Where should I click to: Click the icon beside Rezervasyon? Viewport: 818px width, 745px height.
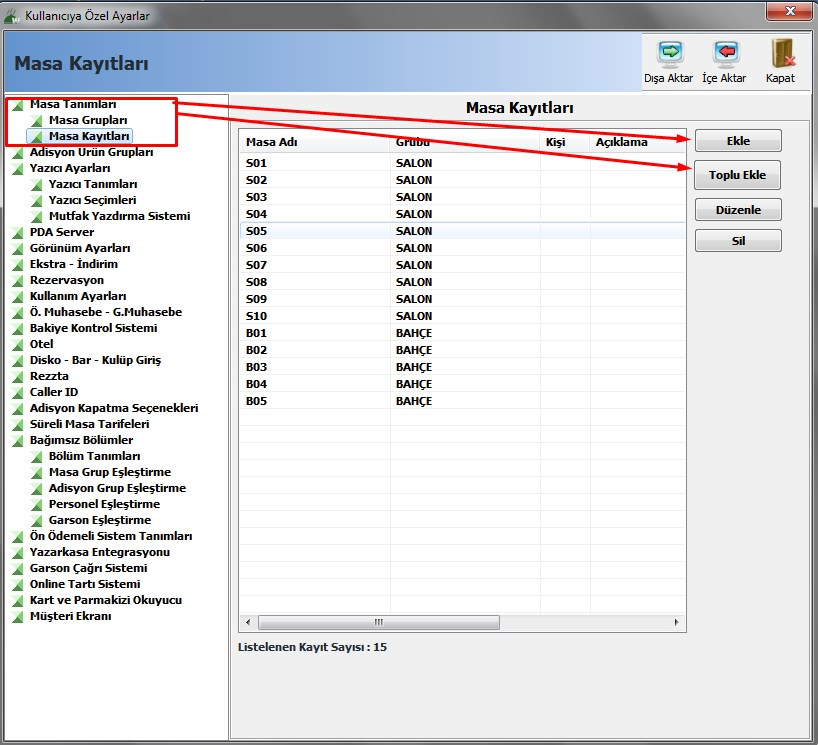(x=18, y=281)
